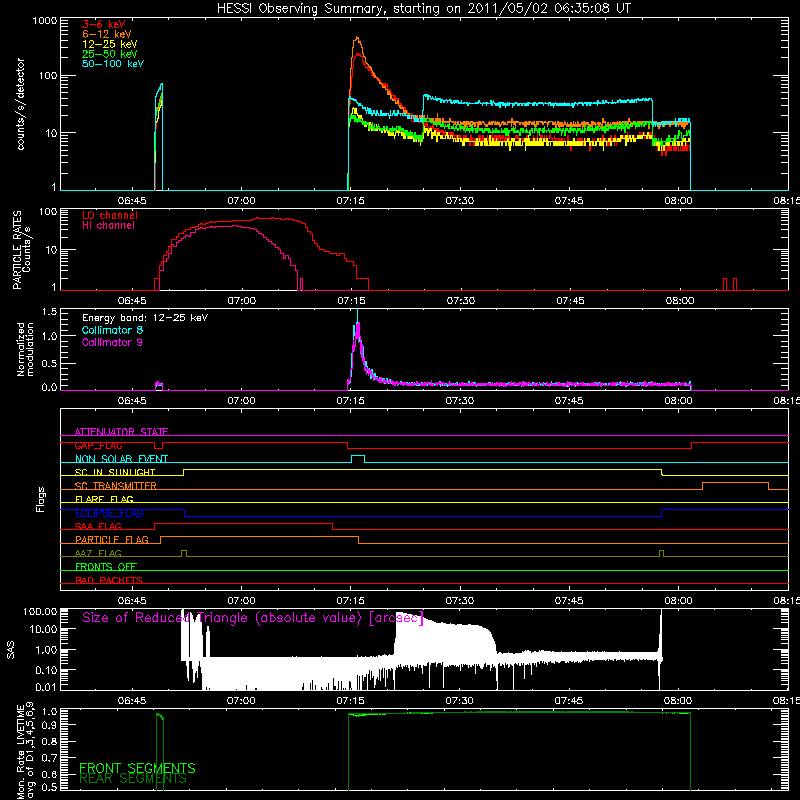
Task: Select the '25-50 keV' legend label
Action: coord(109,54)
